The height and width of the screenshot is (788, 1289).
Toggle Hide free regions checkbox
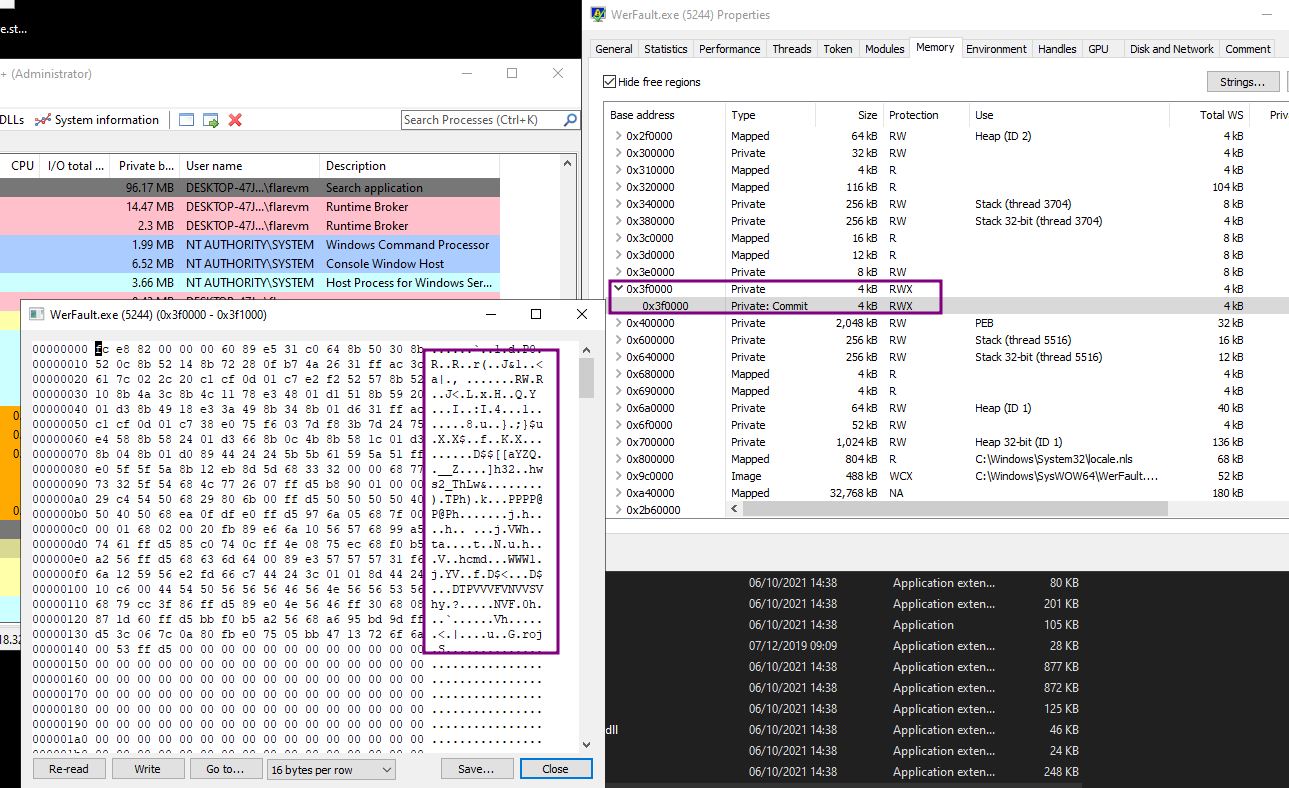pos(610,82)
